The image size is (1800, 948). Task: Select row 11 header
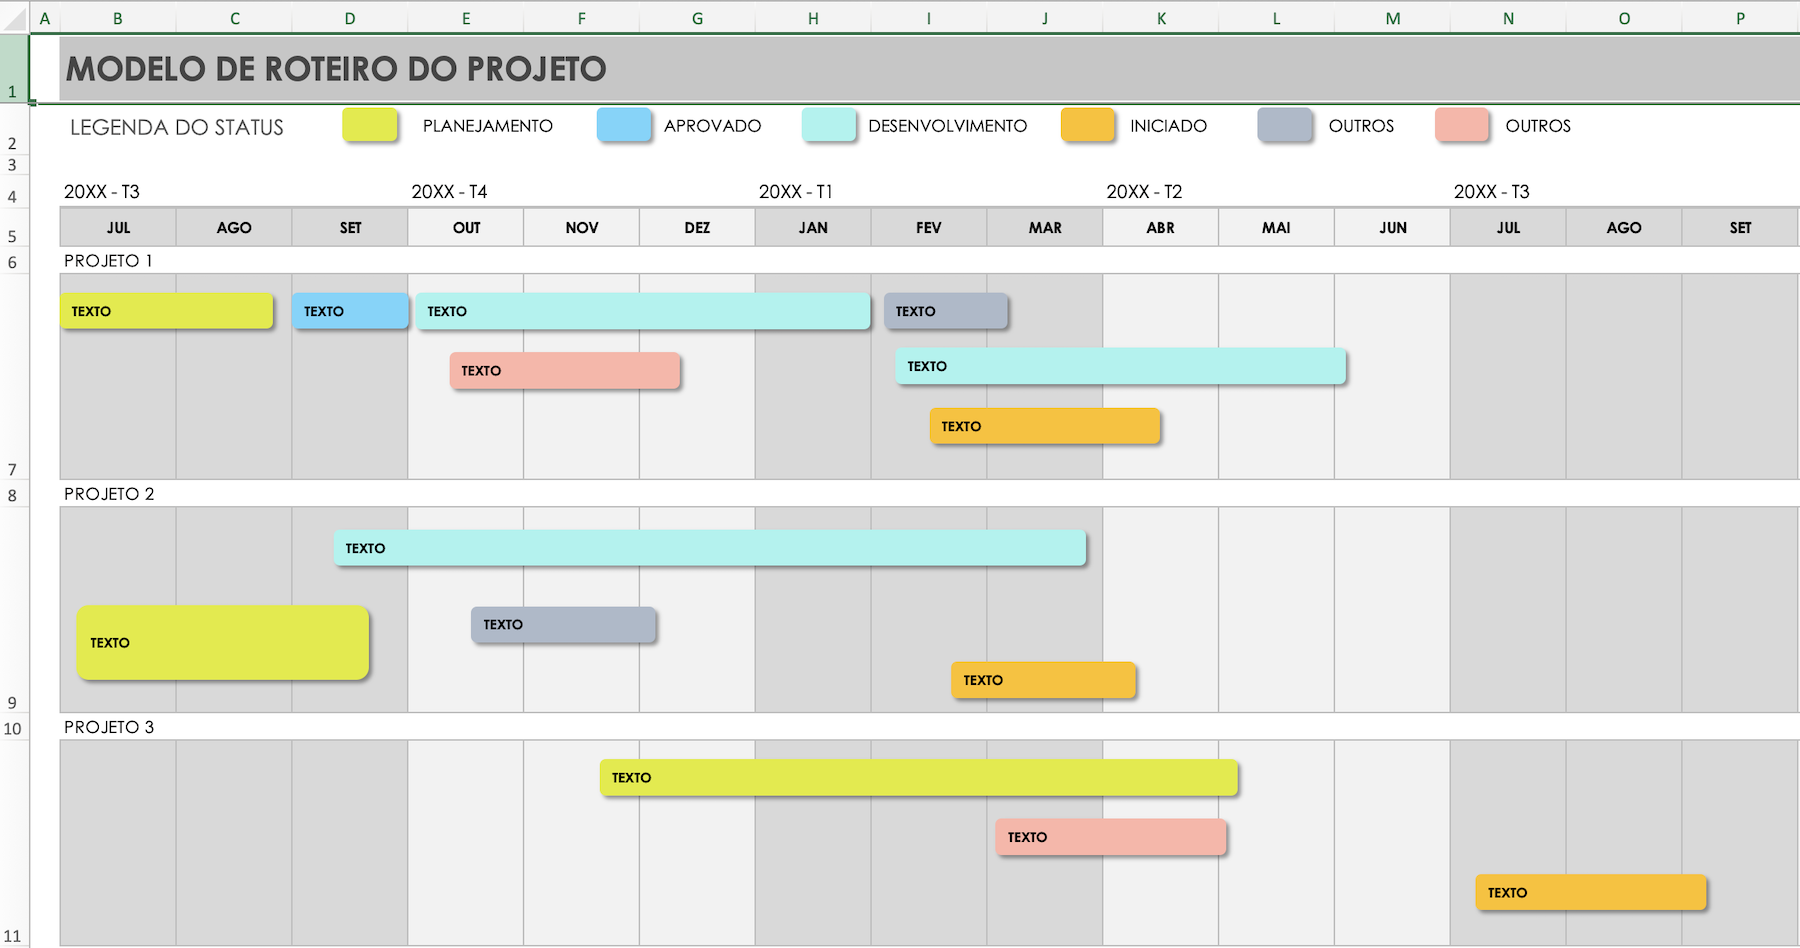coord(14,842)
